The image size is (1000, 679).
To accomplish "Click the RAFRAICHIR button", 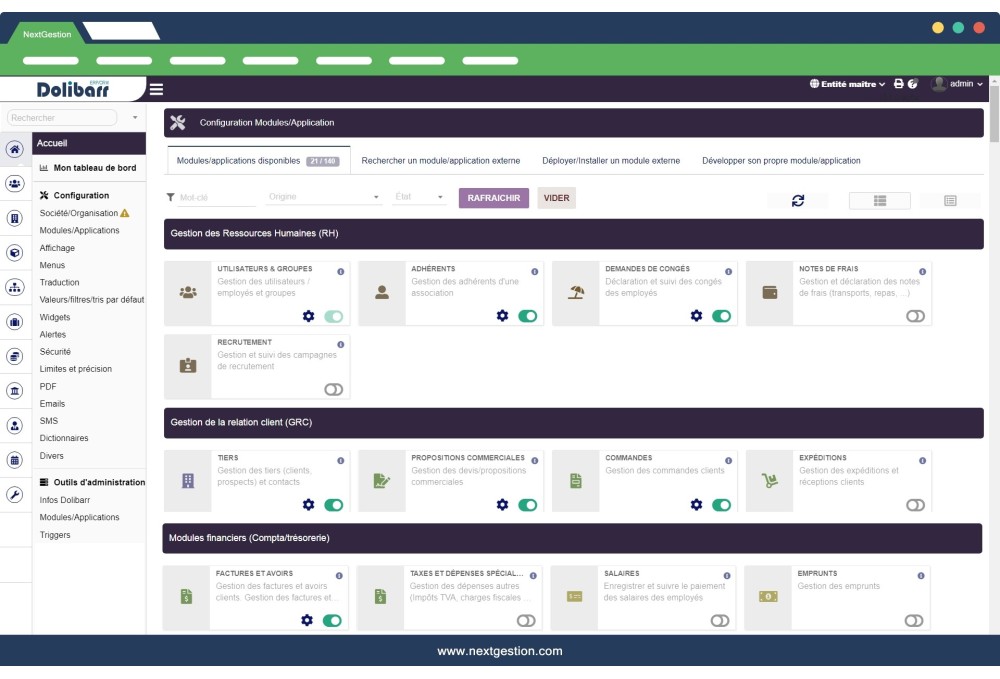I will [x=492, y=197].
